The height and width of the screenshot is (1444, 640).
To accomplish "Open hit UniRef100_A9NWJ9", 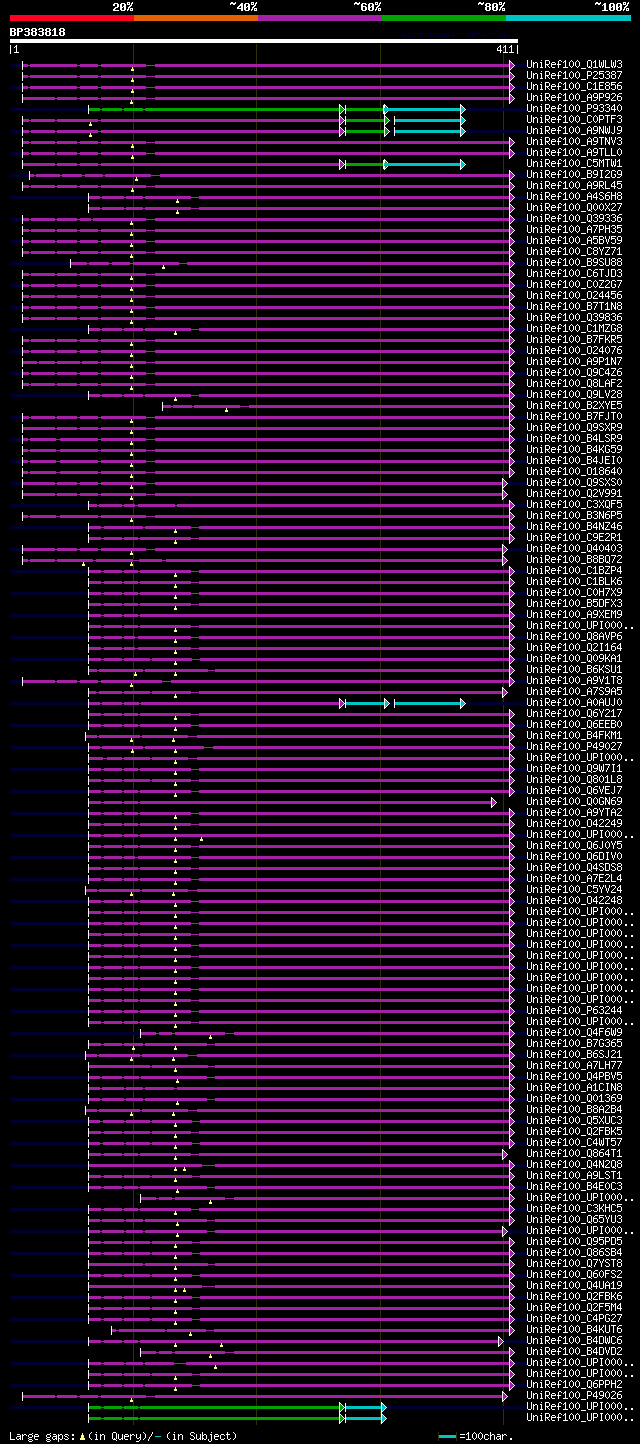I will (574, 130).
